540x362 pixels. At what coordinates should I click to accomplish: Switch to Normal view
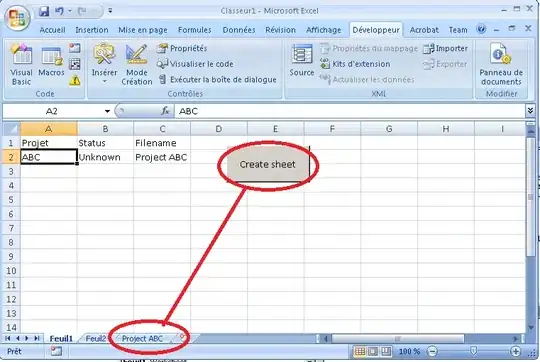[360, 351]
